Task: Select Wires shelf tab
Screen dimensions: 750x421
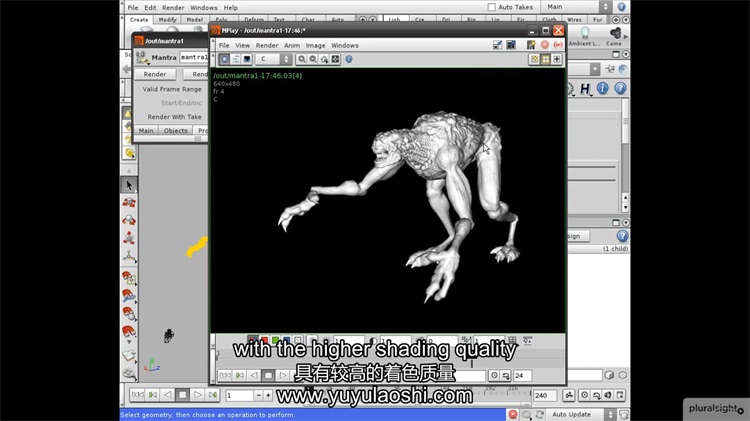Action: tap(574, 20)
